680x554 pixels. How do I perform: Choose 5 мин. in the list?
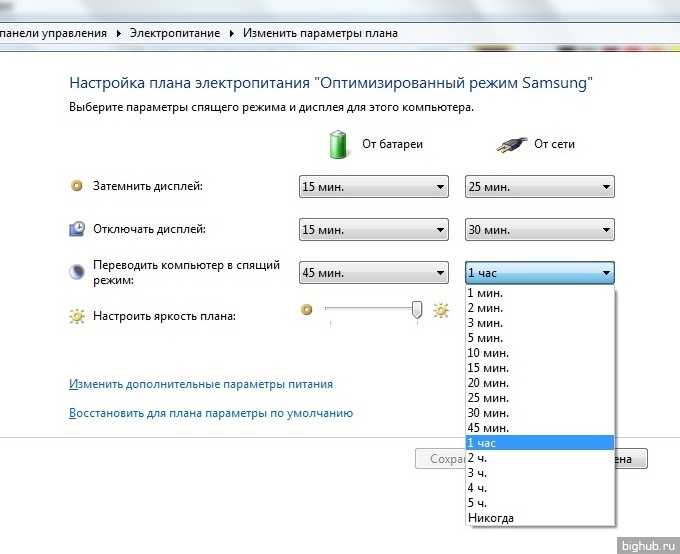pos(540,338)
